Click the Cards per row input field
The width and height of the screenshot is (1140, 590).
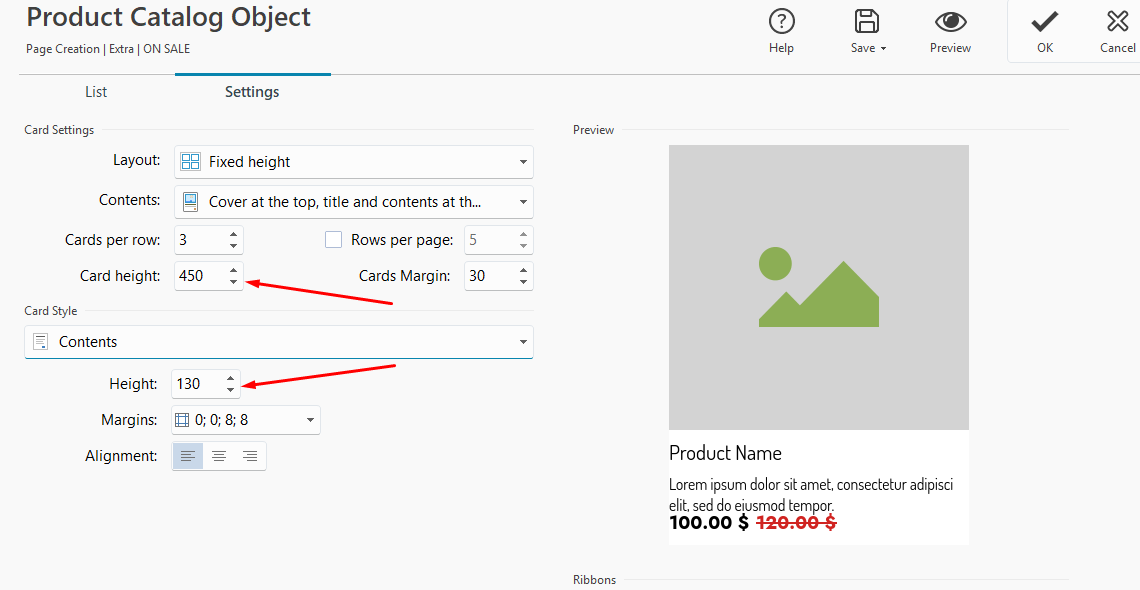pyautogui.click(x=198, y=240)
